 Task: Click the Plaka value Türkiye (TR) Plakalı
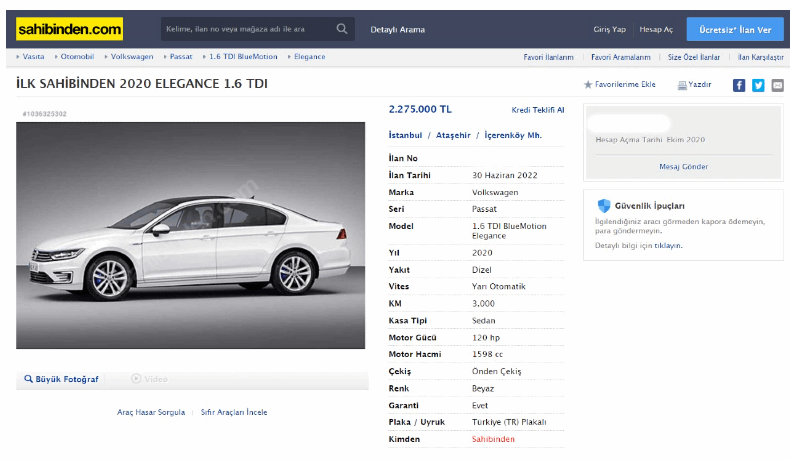point(509,422)
